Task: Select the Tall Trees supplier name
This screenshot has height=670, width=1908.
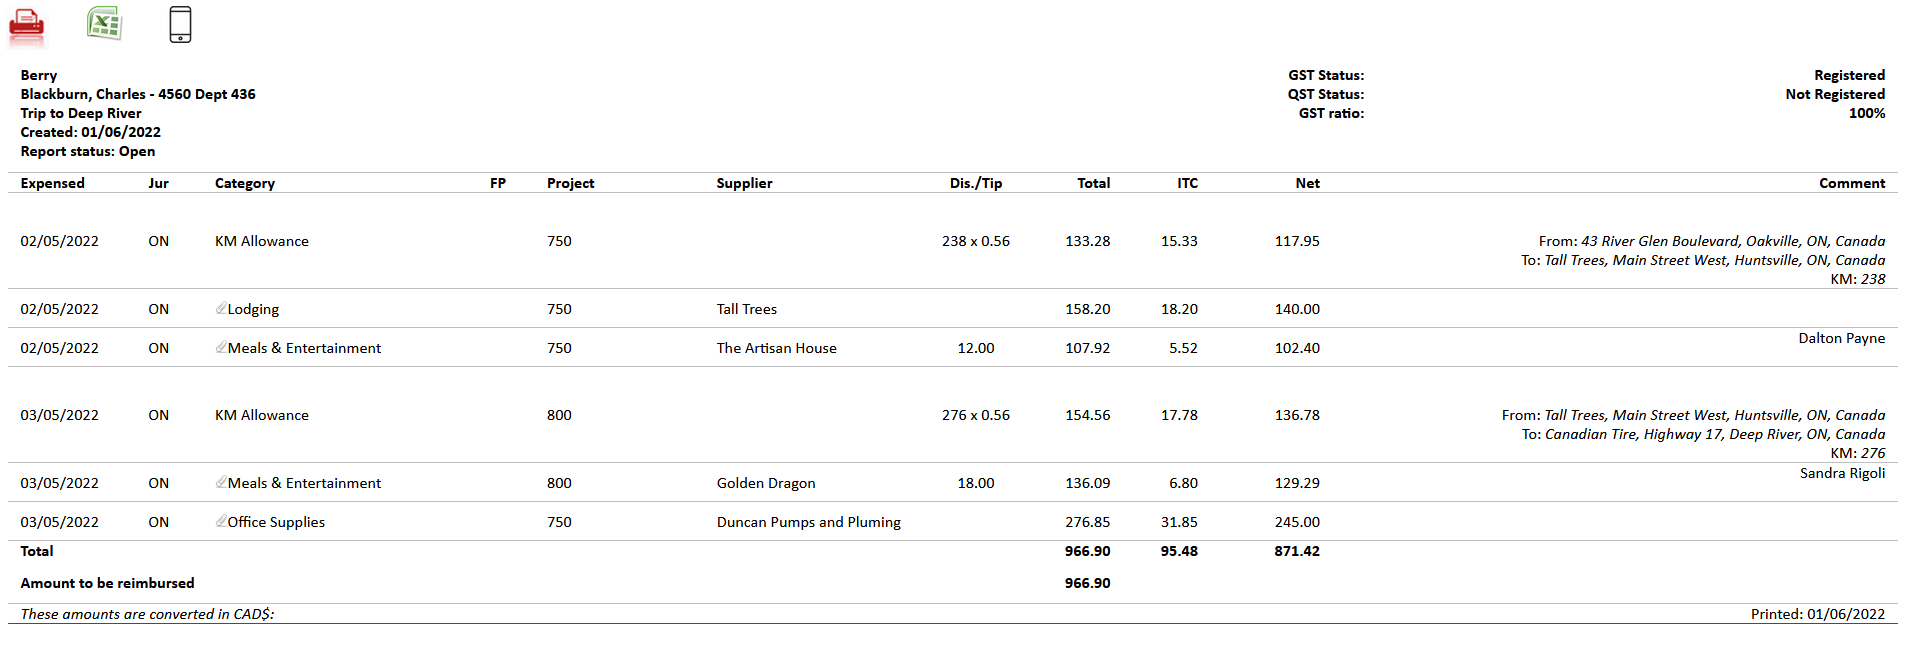Action: click(746, 309)
